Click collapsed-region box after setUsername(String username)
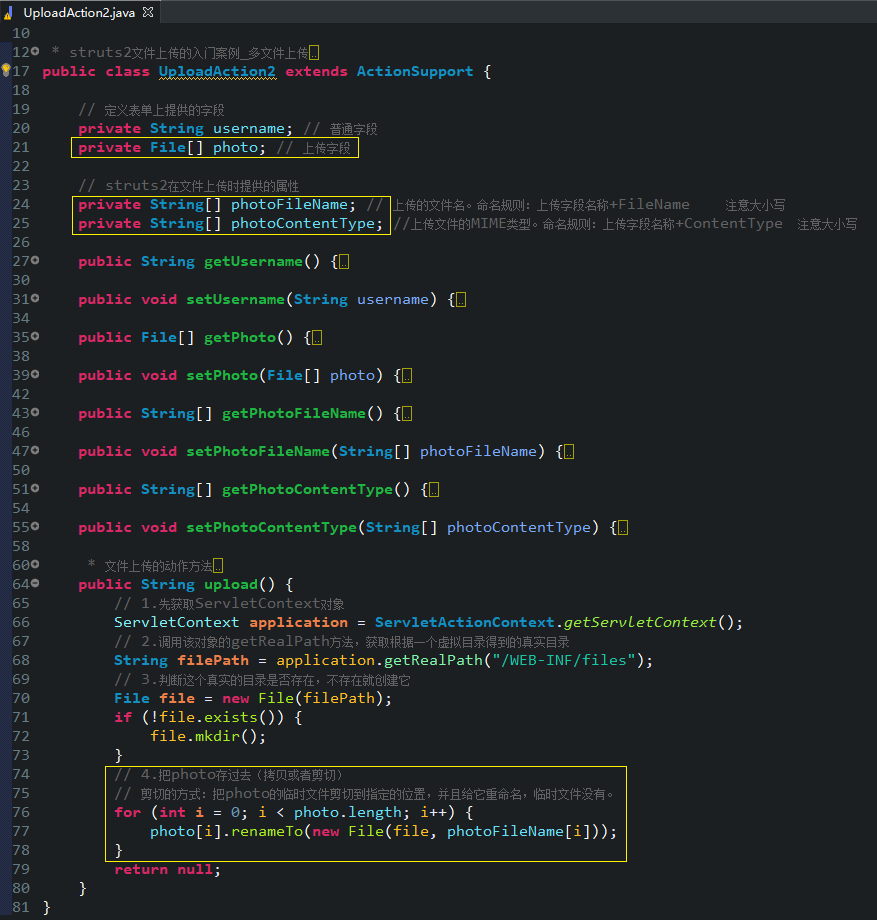 pyautogui.click(x=461, y=300)
